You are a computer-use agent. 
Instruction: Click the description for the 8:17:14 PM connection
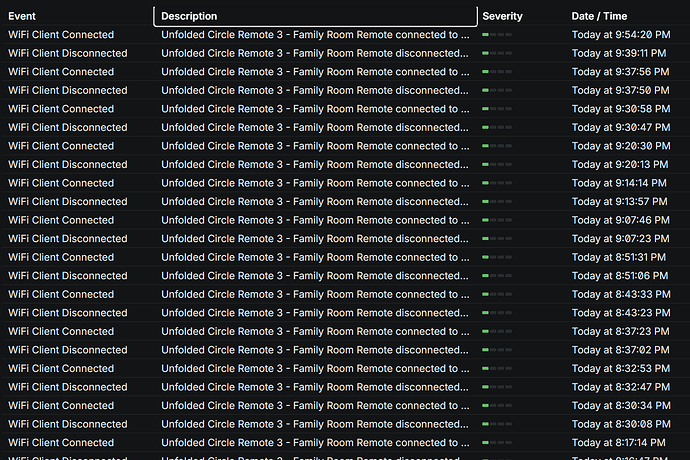pos(315,442)
